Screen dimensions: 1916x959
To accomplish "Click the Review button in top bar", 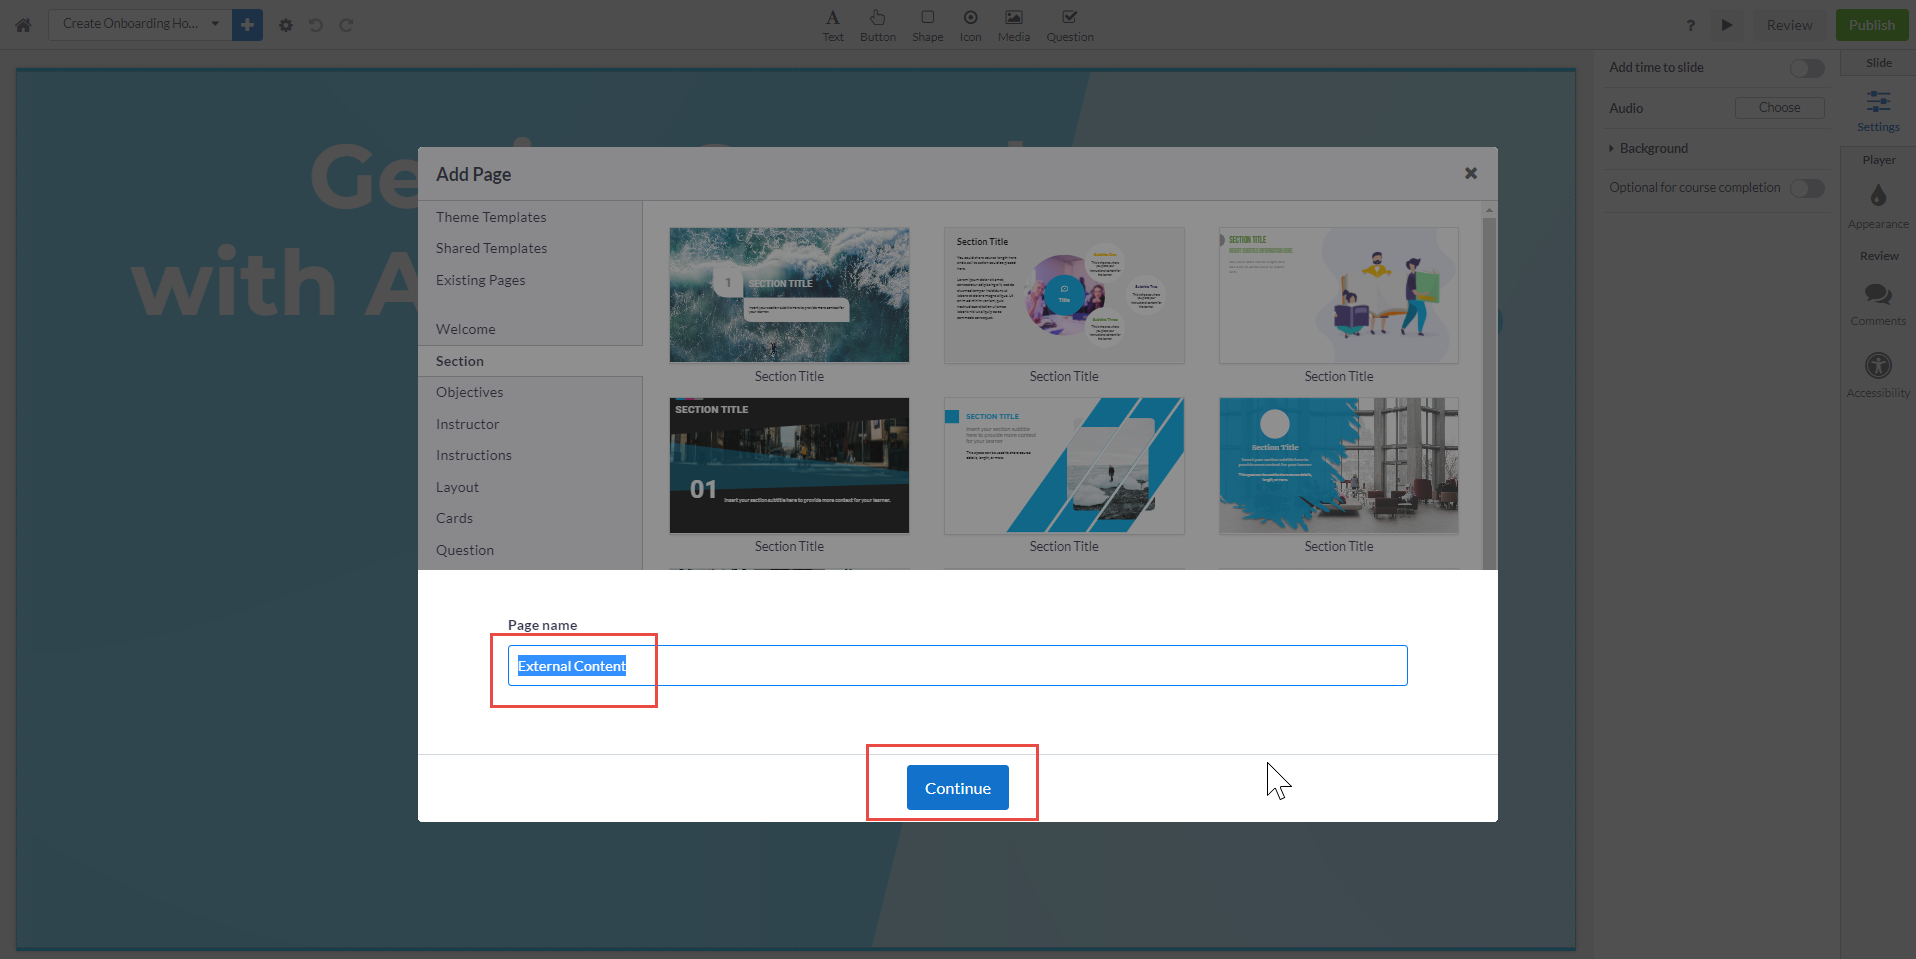I will point(1789,25).
